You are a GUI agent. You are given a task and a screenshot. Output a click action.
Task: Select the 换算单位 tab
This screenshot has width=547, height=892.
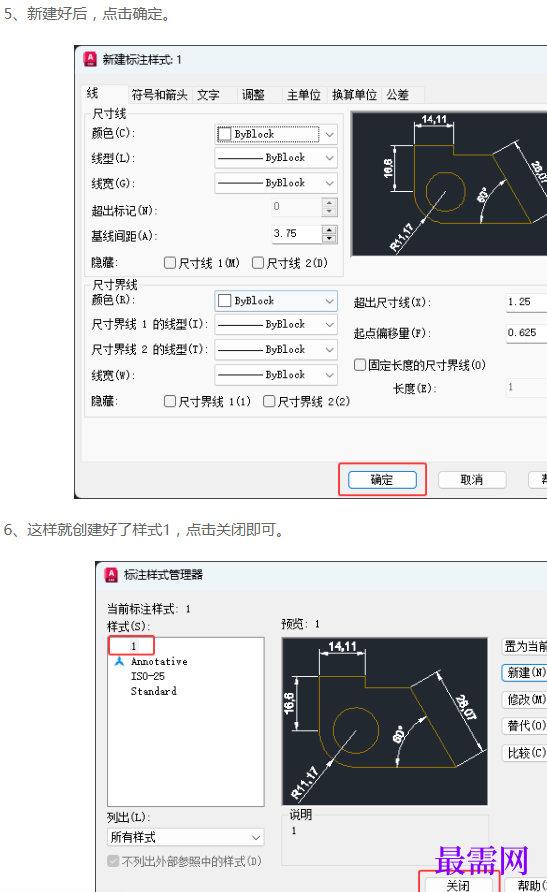pos(354,94)
